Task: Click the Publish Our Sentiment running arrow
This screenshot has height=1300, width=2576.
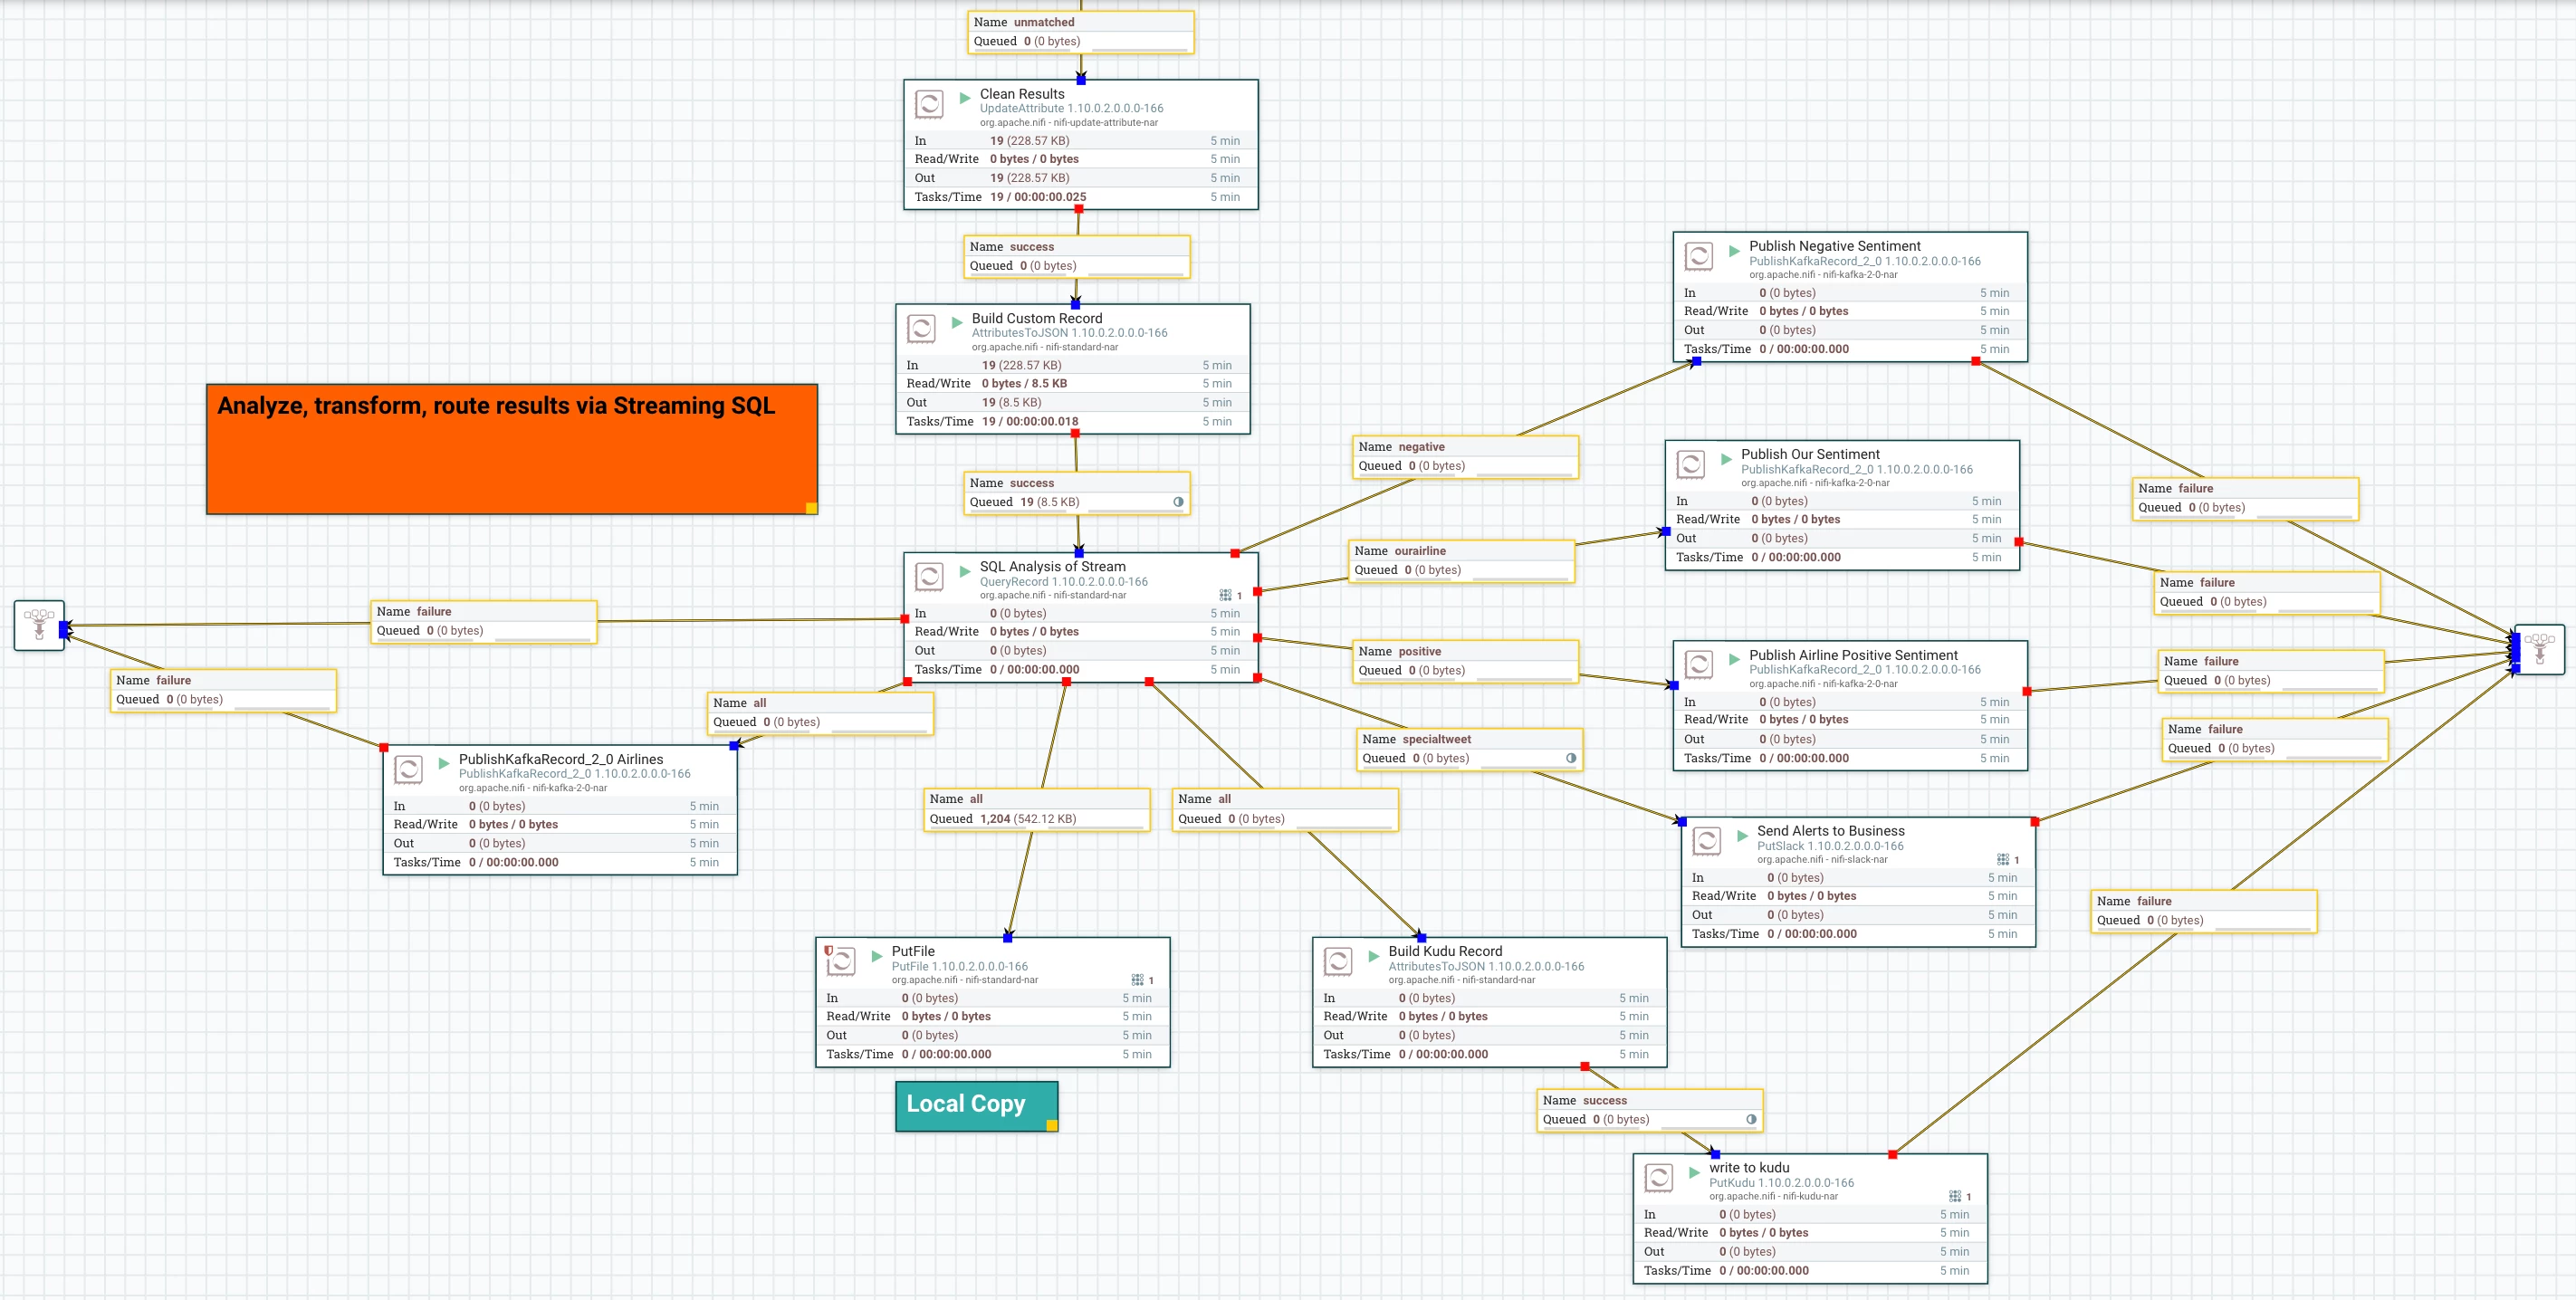Action: (1727, 459)
